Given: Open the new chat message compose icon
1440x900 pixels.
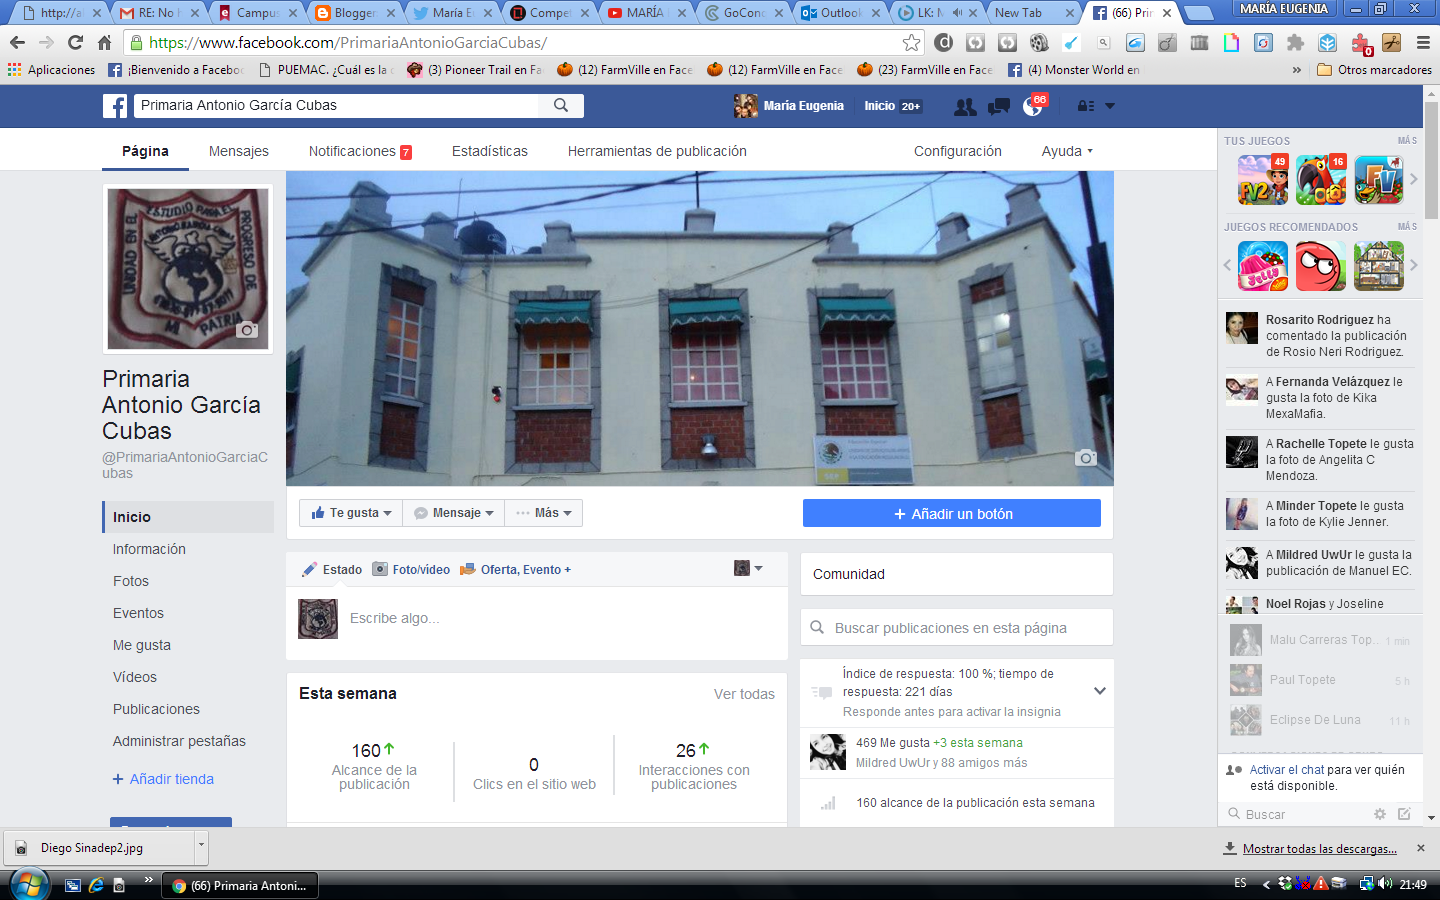Looking at the screenshot, I should coord(1404,814).
